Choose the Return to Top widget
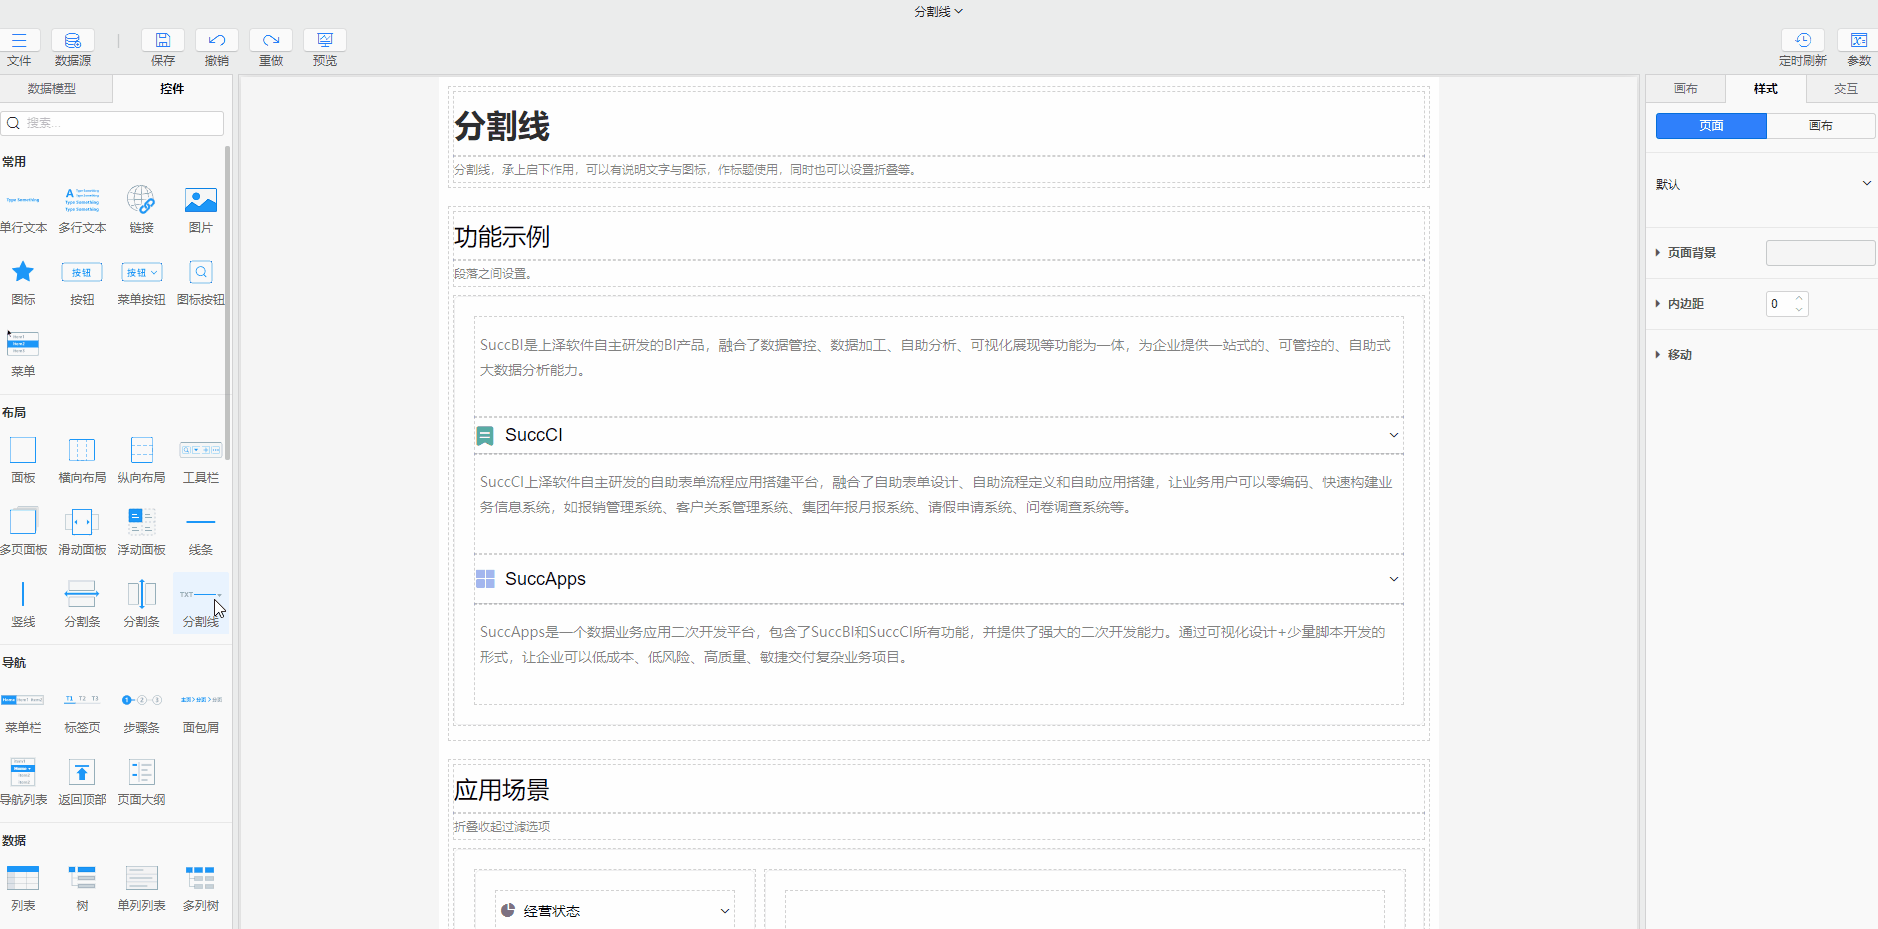The height and width of the screenshot is (929, 1878). pos(82,772)
